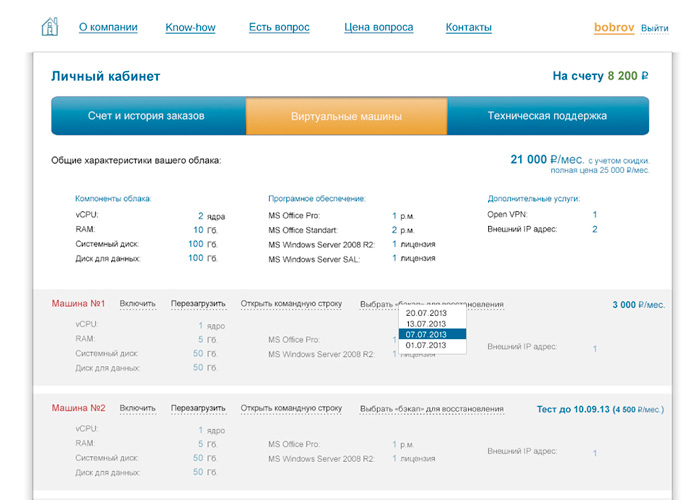Click Выйти to log out

coord(654,28)
